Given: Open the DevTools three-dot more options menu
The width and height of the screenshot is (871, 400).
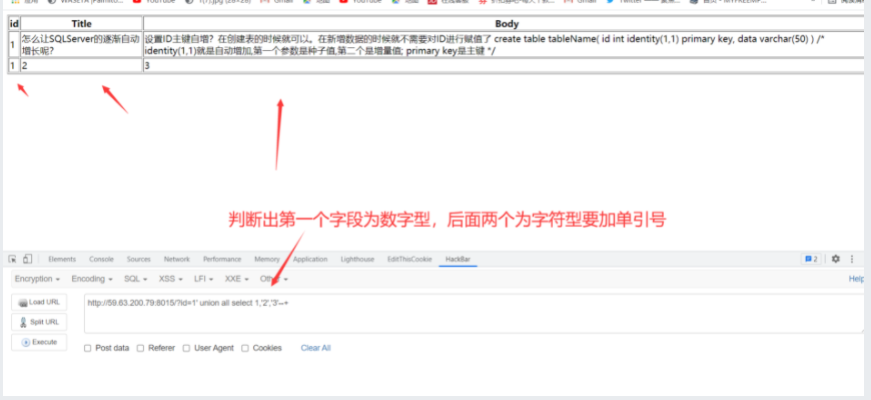Looking at the screenshot, I should pyautogui.click(x=852, y=259).
